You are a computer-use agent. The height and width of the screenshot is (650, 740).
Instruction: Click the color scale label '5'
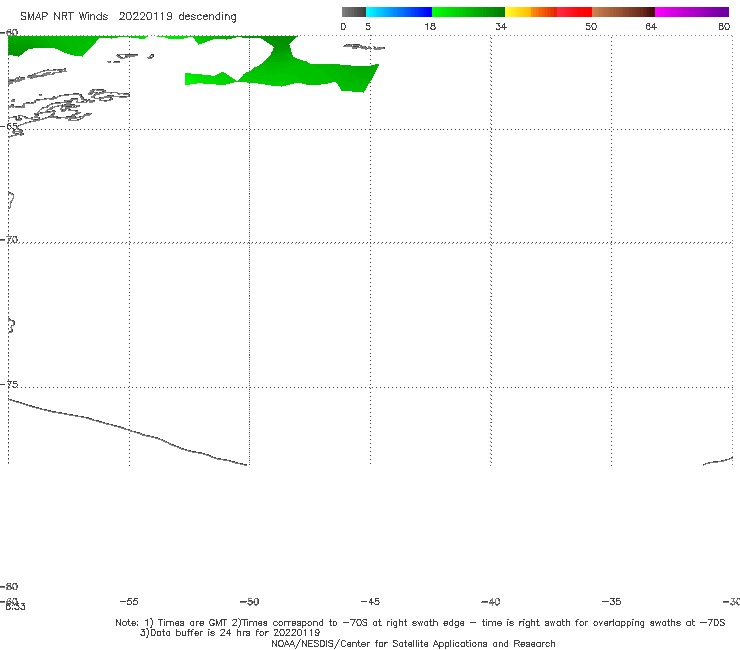[x=368, y=26]
